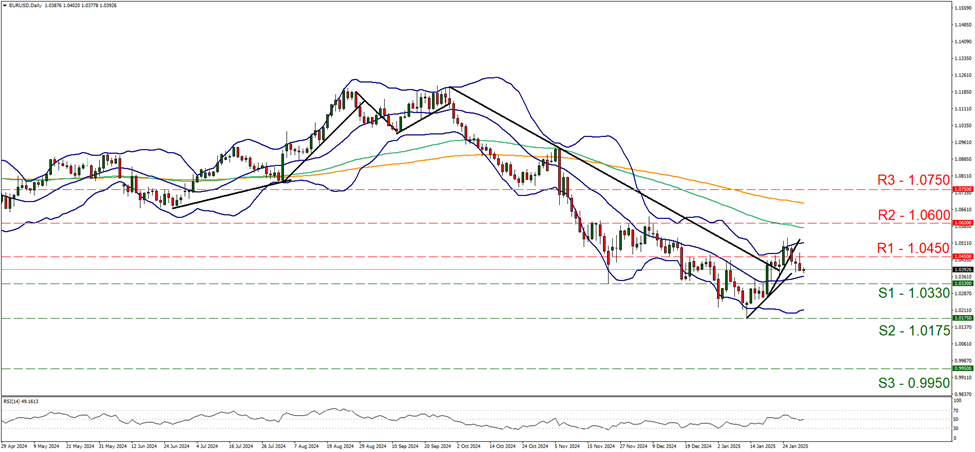
Task: Click the 2 Oct 2024 date label
Action: [x=469, y=446]
